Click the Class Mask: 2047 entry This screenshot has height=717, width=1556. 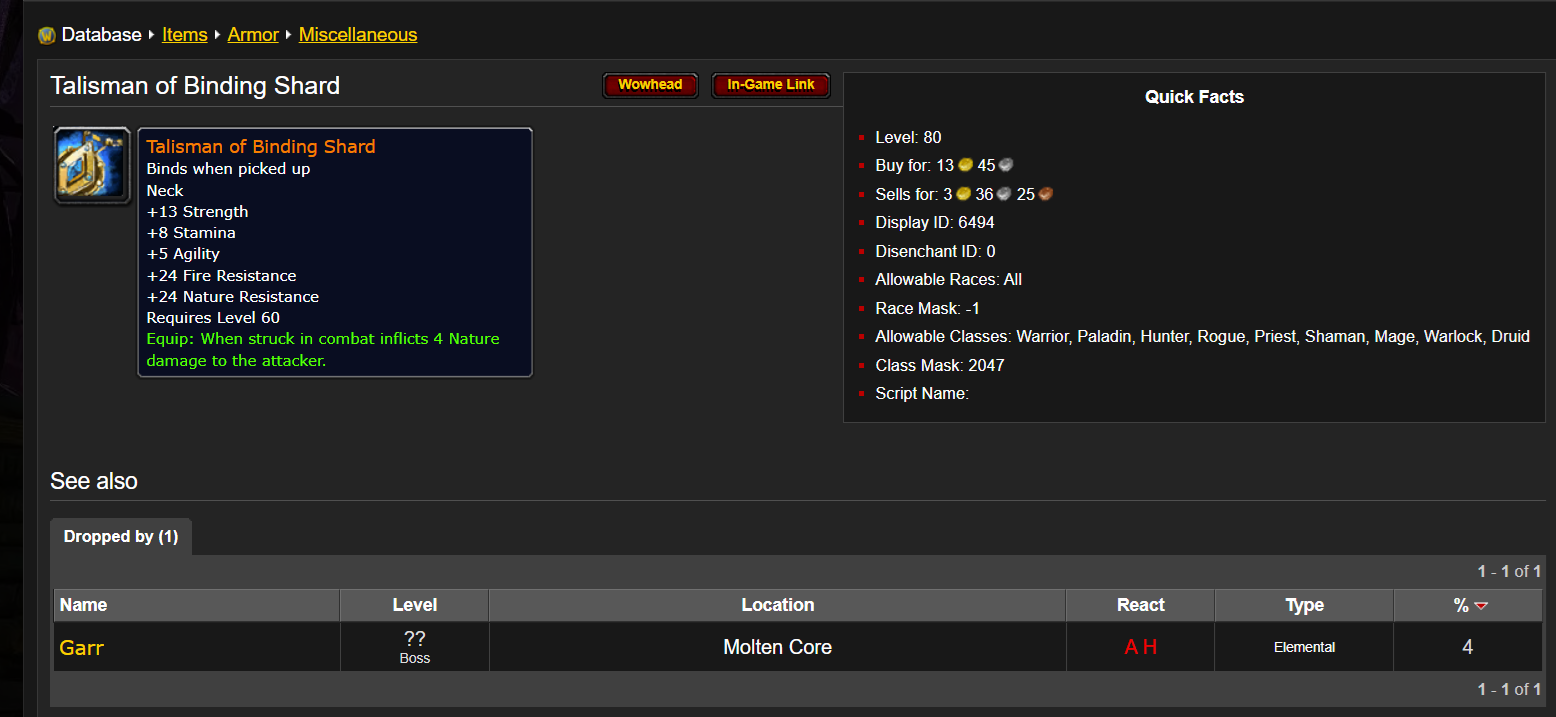(x=940, y=365)
